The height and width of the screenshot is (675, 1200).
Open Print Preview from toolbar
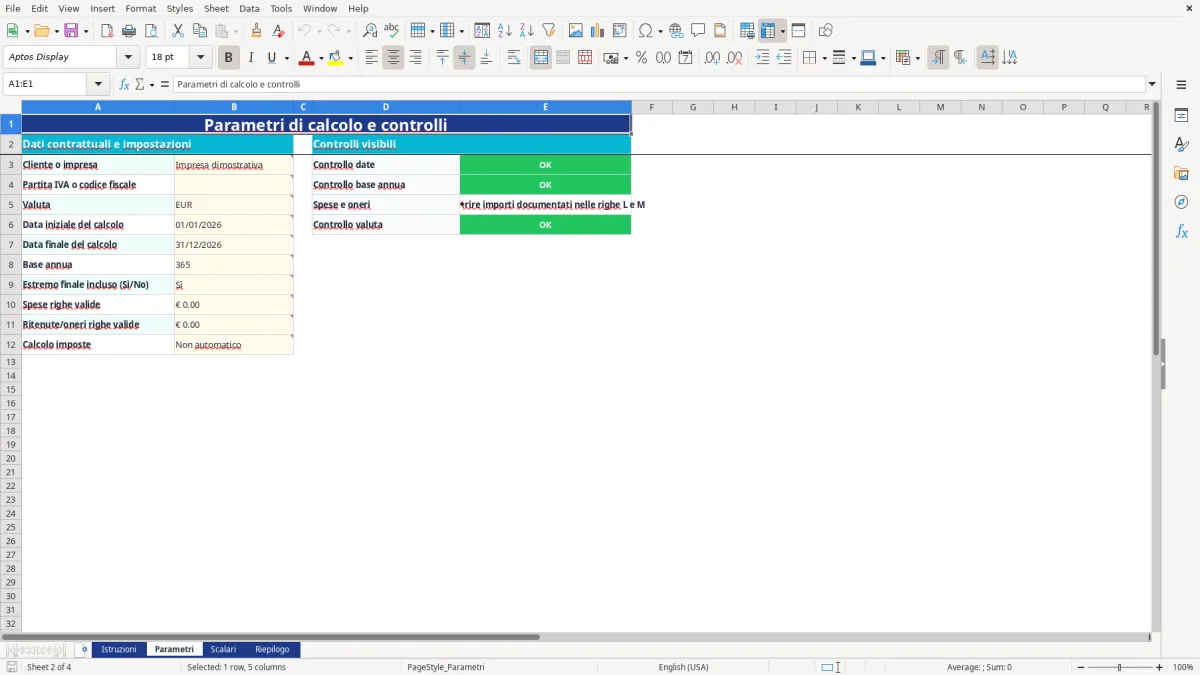click(151, 31)
